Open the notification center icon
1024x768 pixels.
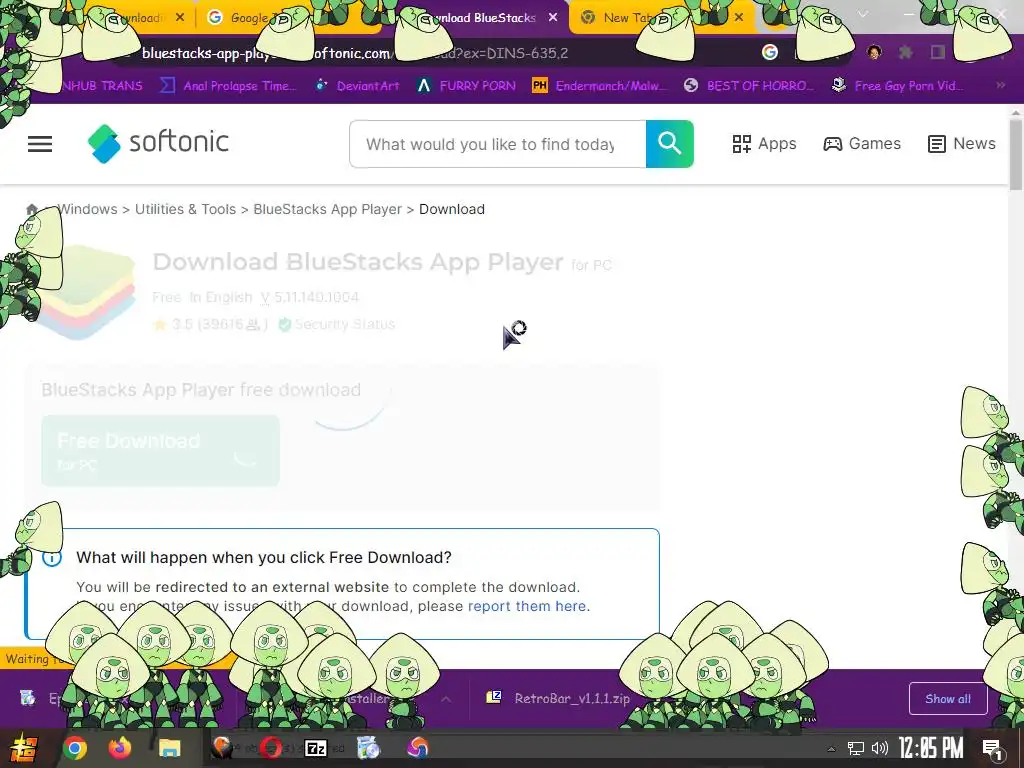click(x=992, y=749)
